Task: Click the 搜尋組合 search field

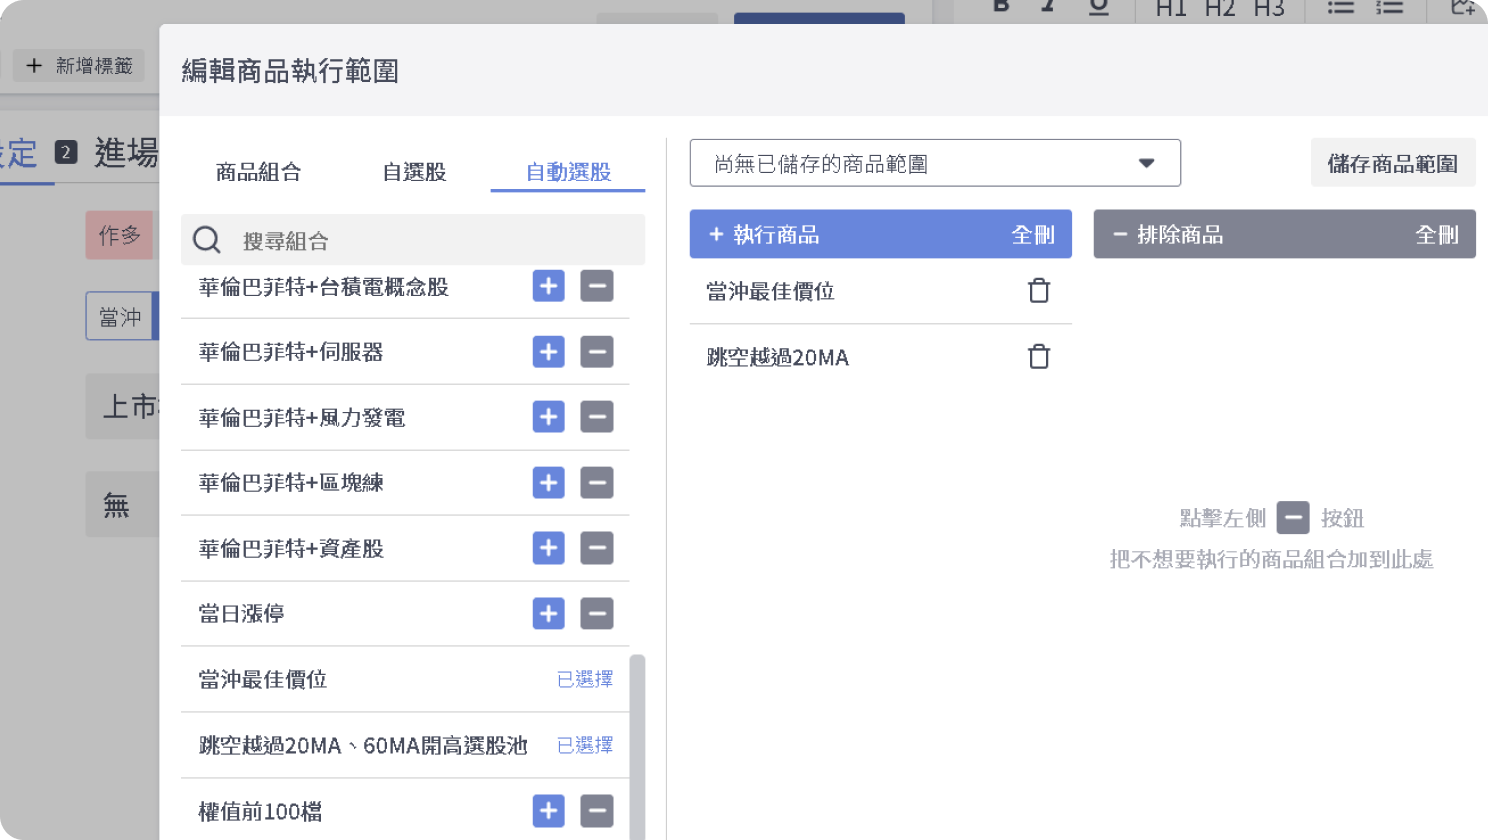Action: coord(430,241)
